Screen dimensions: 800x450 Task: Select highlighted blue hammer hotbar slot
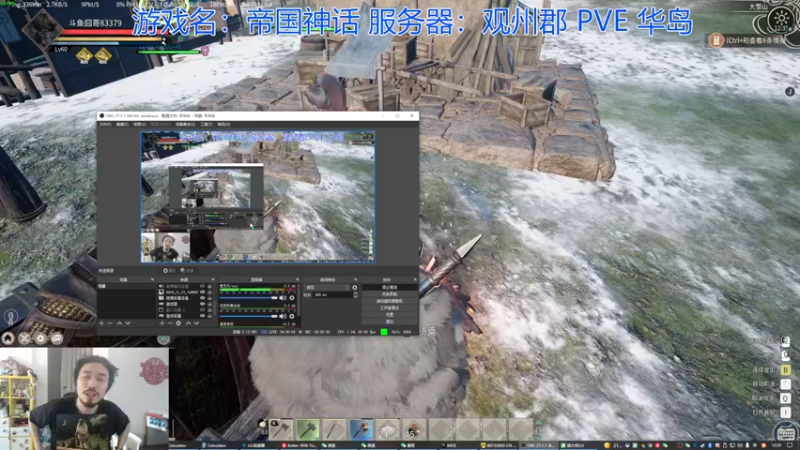tap(361, 430)
